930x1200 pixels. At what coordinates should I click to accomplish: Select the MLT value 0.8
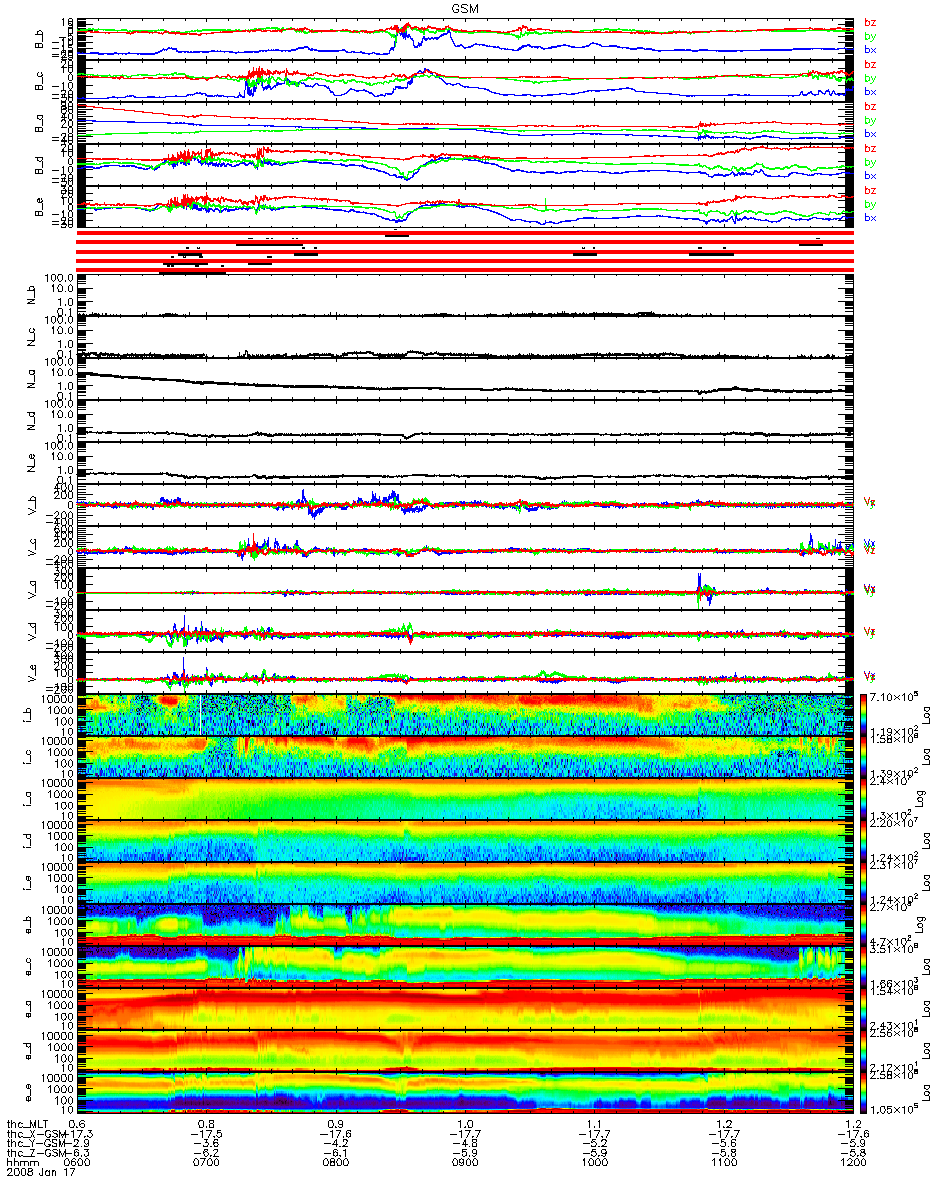[206, 1125]
